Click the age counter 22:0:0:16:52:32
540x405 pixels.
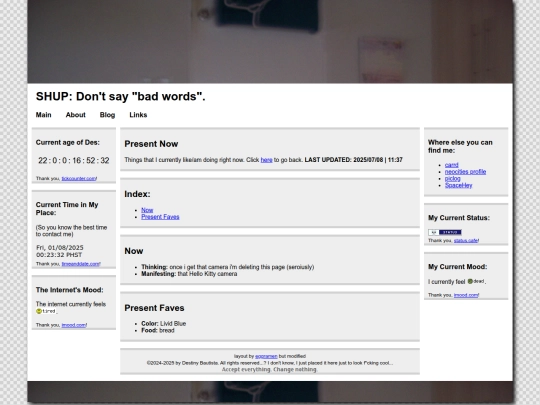coord(74,160)
